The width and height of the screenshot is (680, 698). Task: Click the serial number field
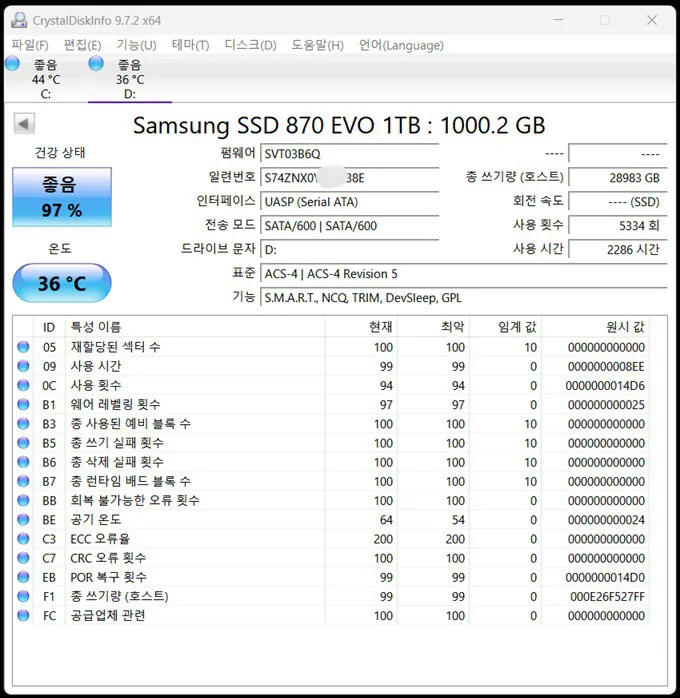click(350, 178)
